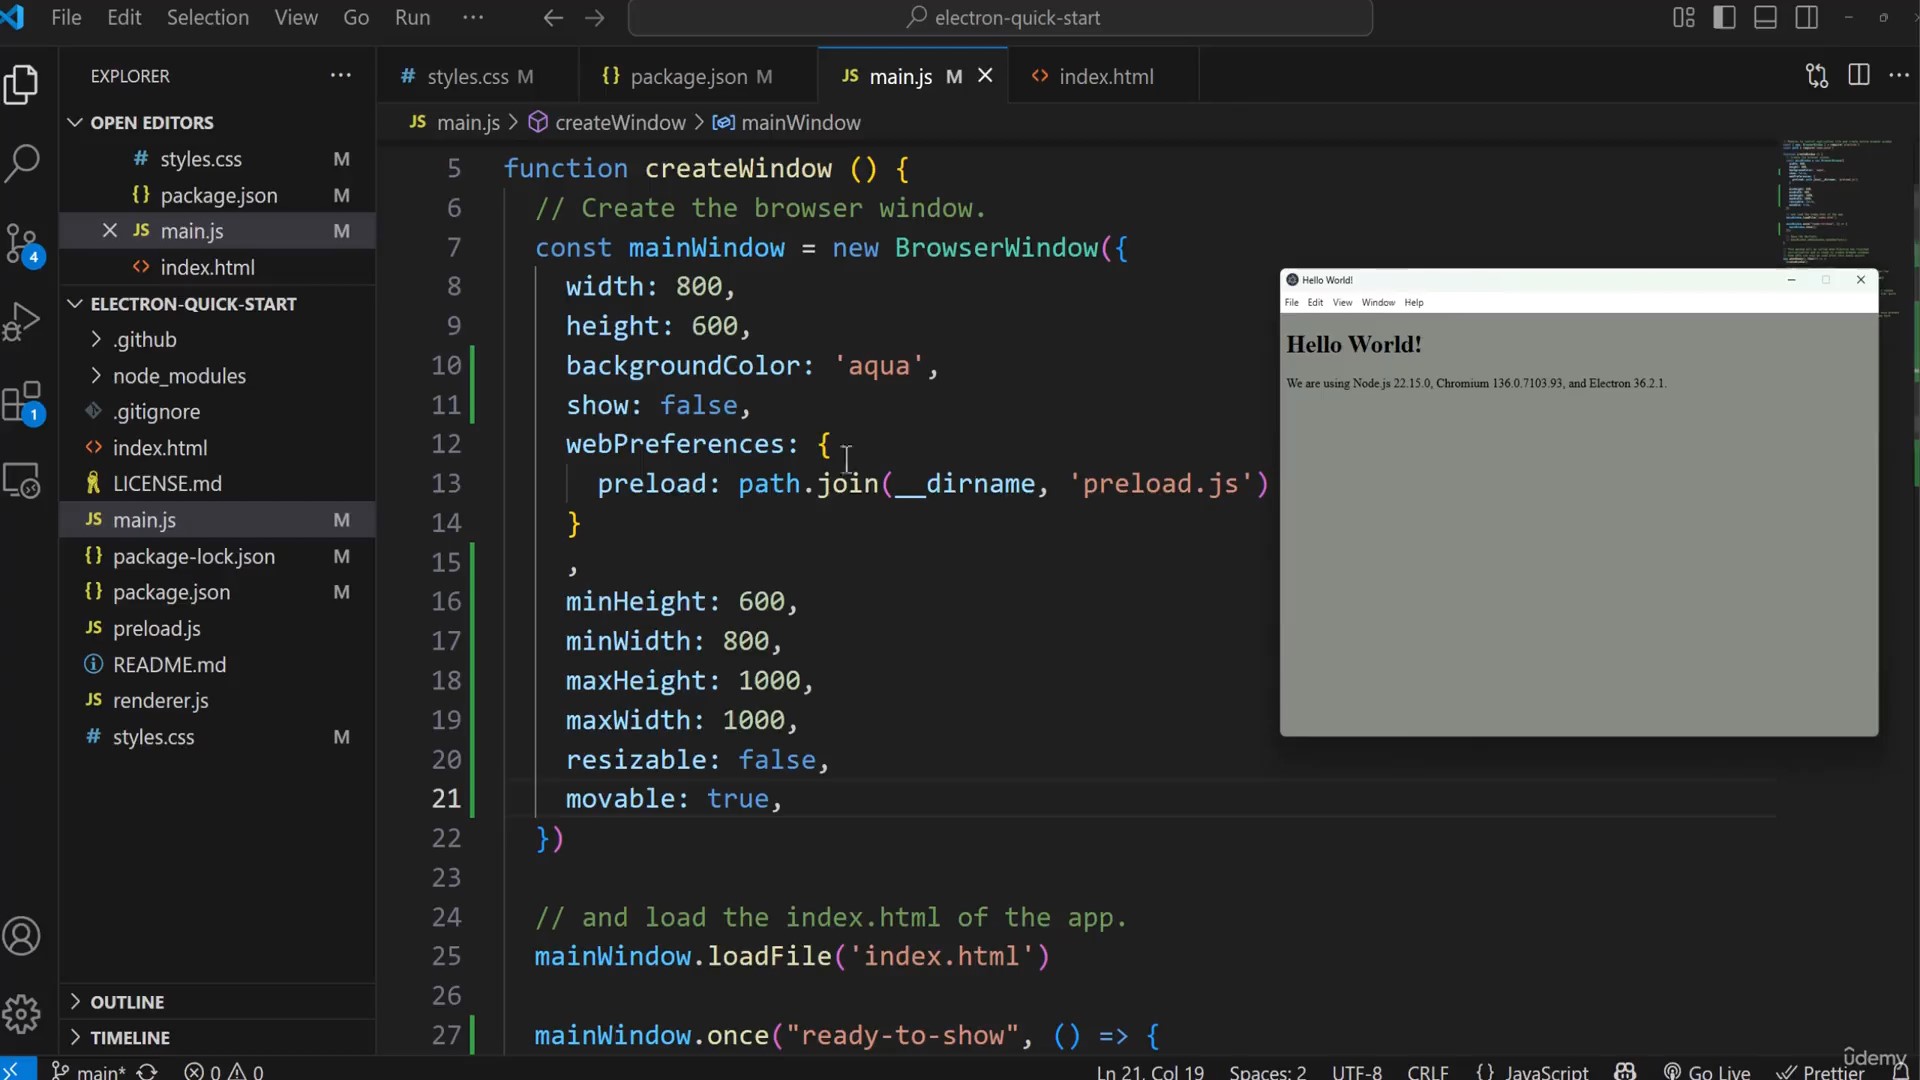
Task: Open renderer.js from the file tree
Action: (x=161, y=701)
